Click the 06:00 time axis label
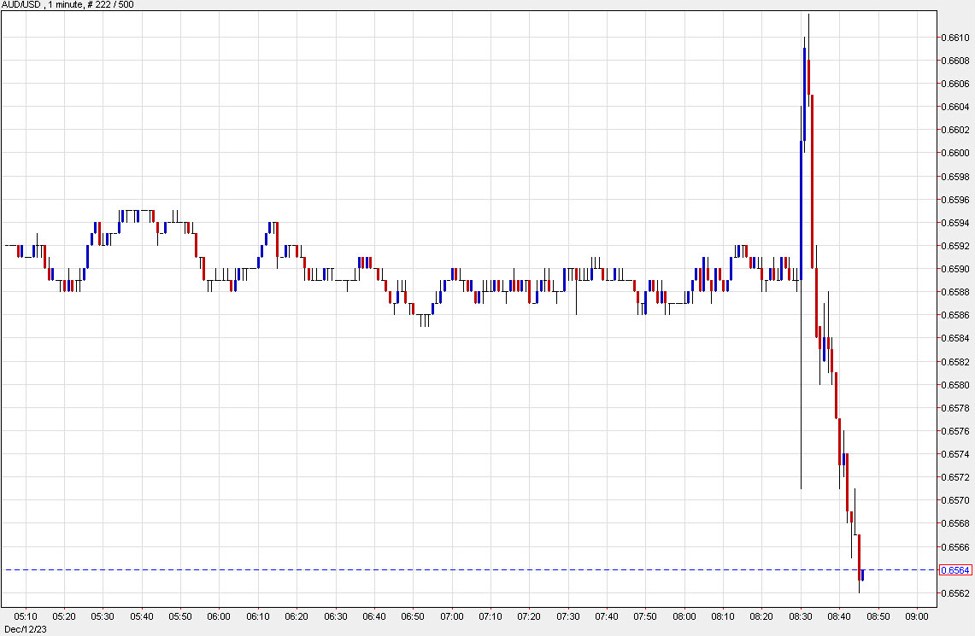The height and width of the screenshot is (636, 975). click(219, 616)
